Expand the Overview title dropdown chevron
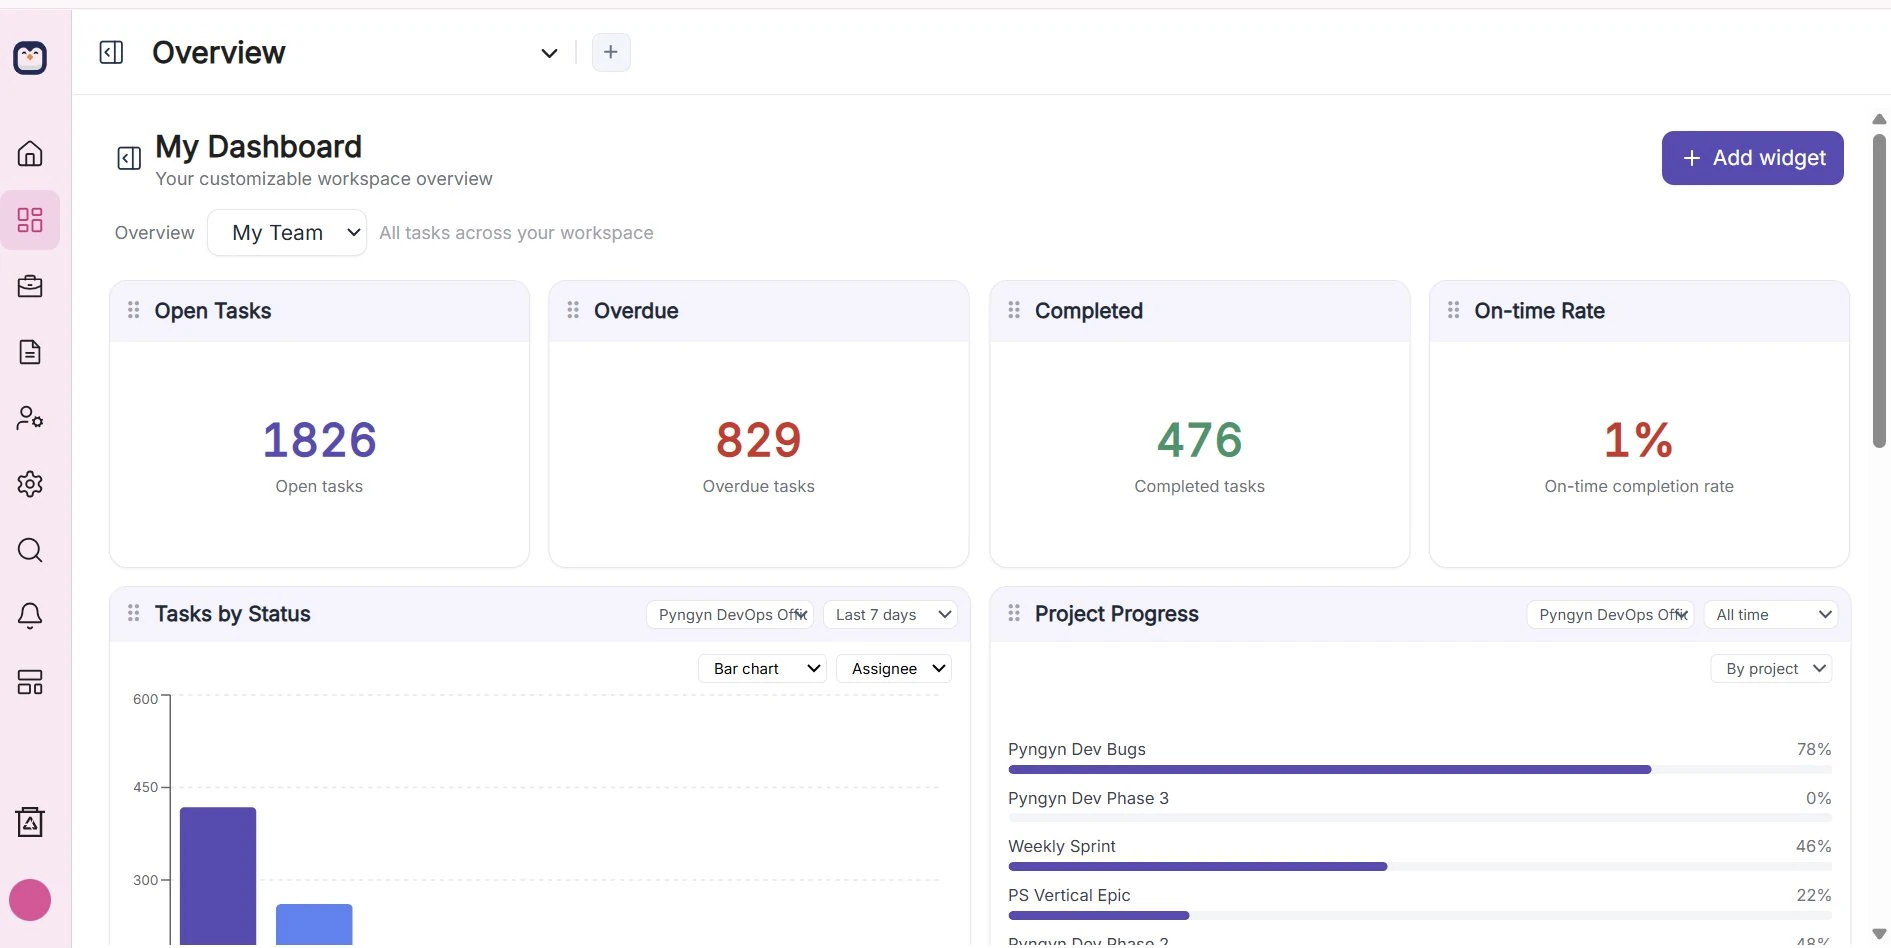This screenshot has width=1891, height=948. 549,53
